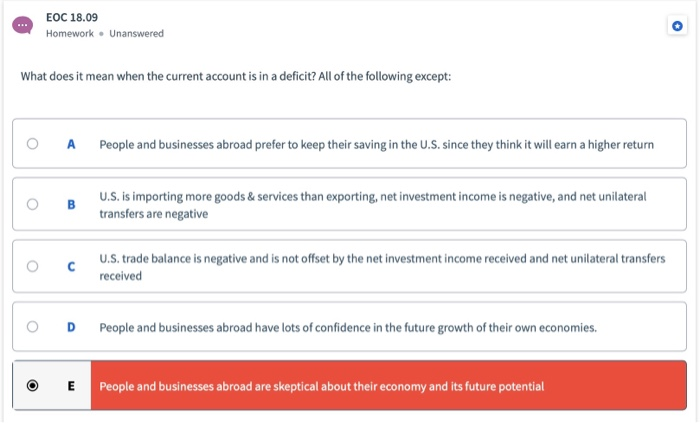Click the letter B answer label

[71, 204]
